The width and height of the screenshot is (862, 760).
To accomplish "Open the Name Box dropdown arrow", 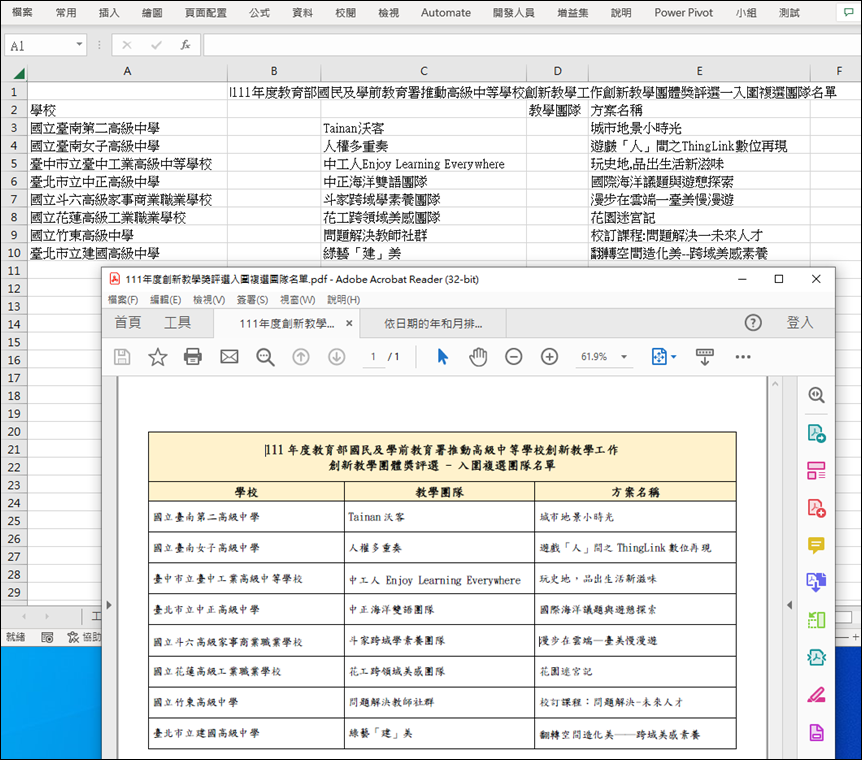I will click(79, 46).
